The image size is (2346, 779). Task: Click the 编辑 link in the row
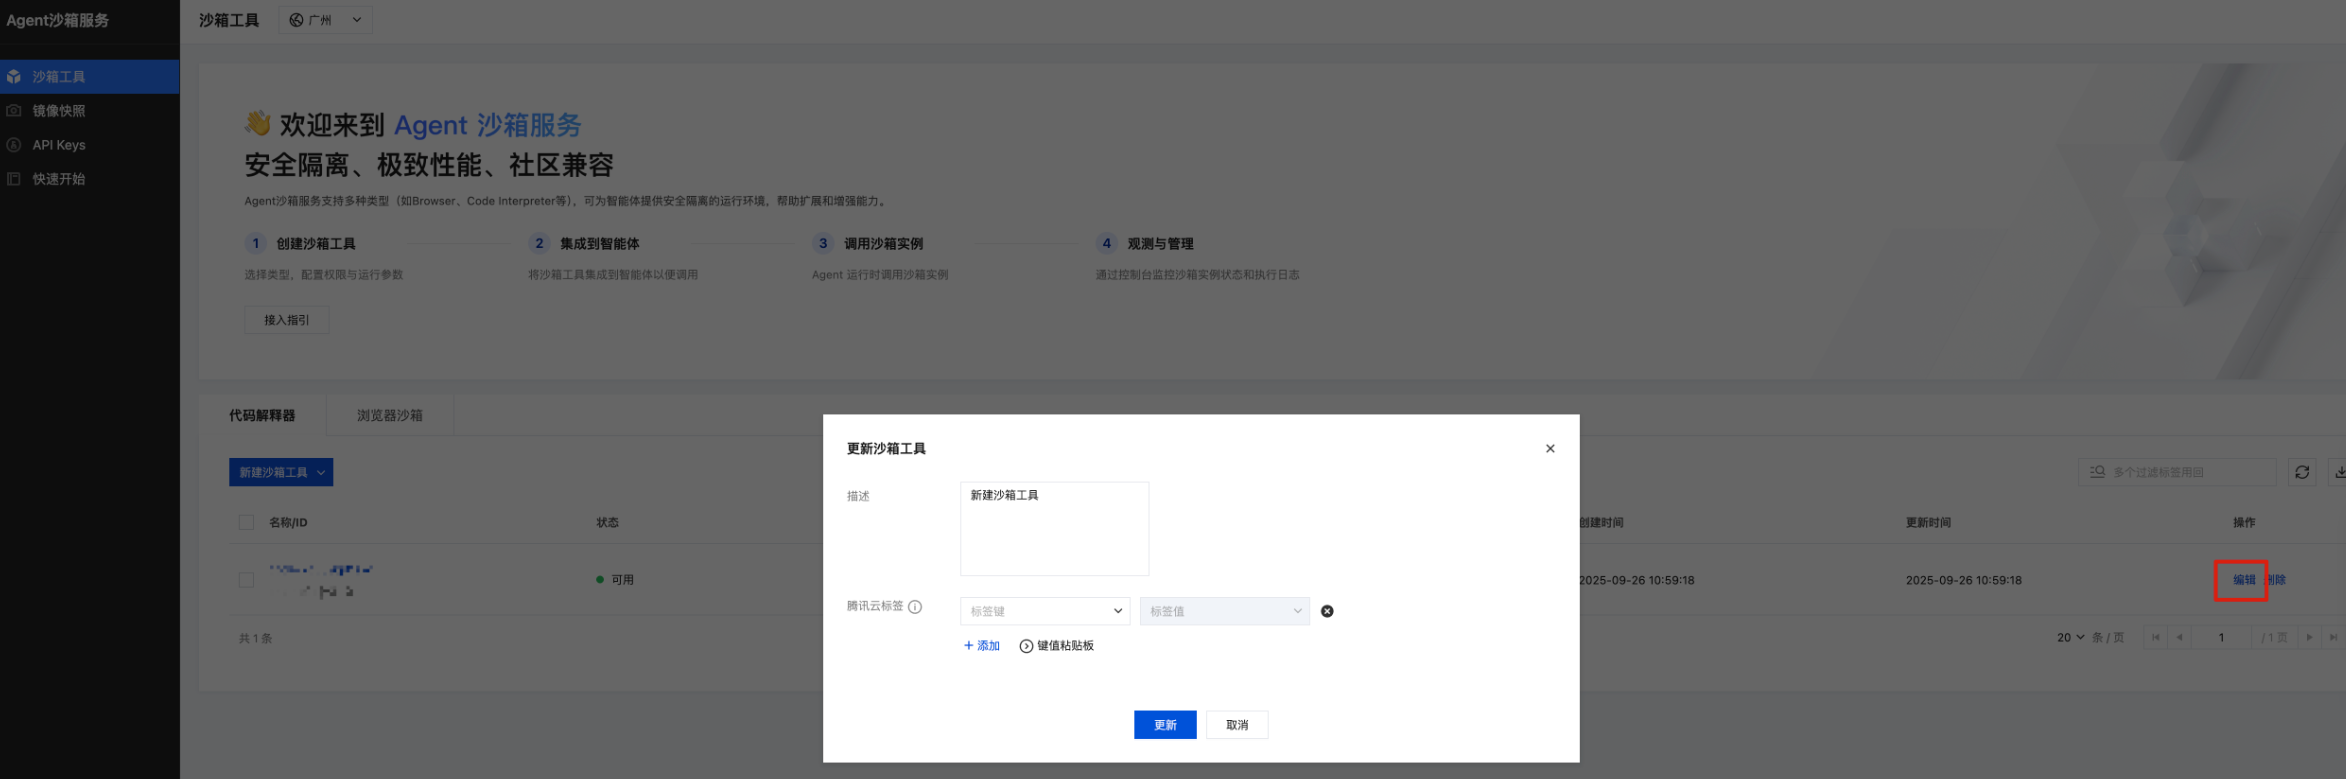coord(2244,580)
